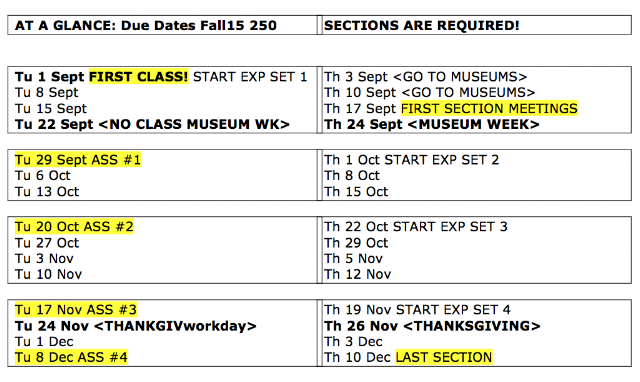Click 'Tu 24 Nov <THANKGIVworkday>' entry
The width and height of the screenshot is (640, 382).
pyautogui.click(x=136, y=326)
